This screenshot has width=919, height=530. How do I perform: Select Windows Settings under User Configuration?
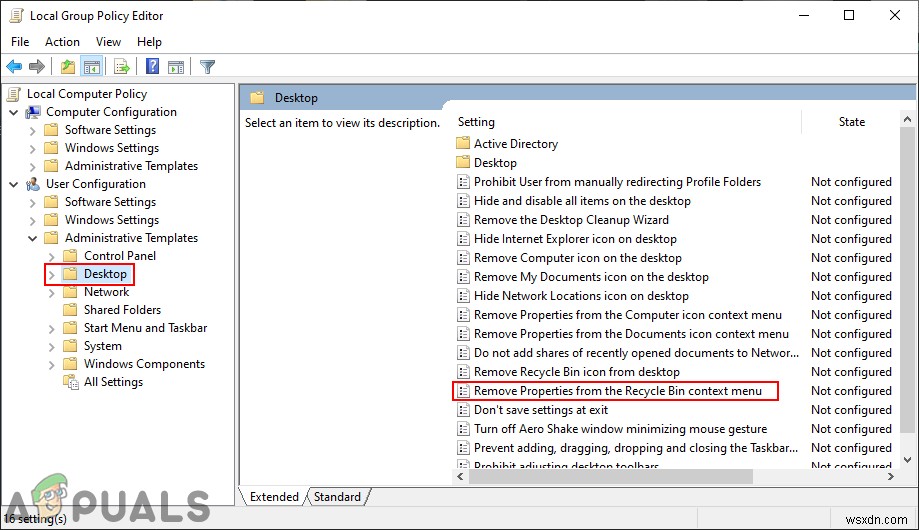[112, 220]
